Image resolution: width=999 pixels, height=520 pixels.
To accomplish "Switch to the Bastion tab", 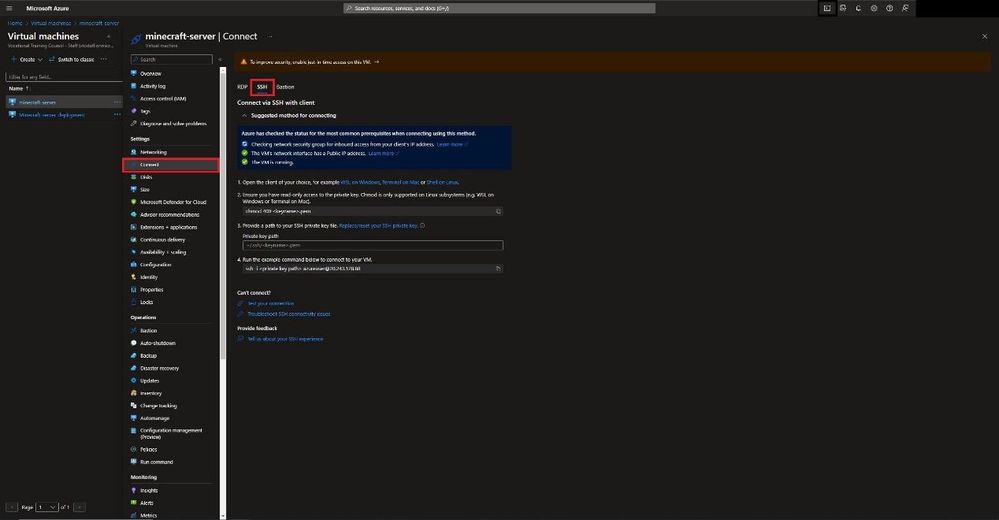I will pyautogui.click(x=285, y=87).
